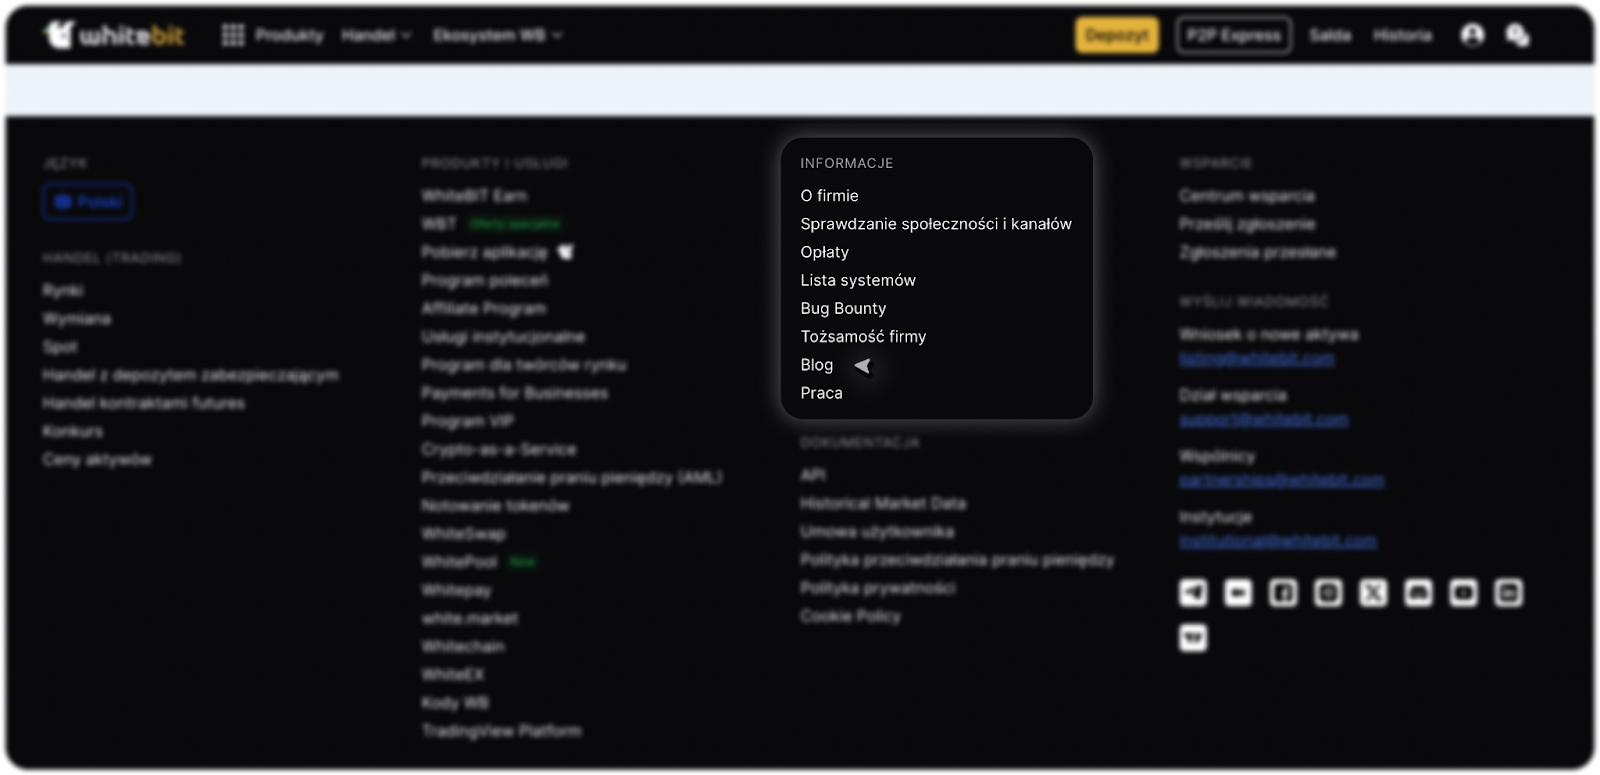
Task: Open the Praca link
Action: (x=821, y=393)
